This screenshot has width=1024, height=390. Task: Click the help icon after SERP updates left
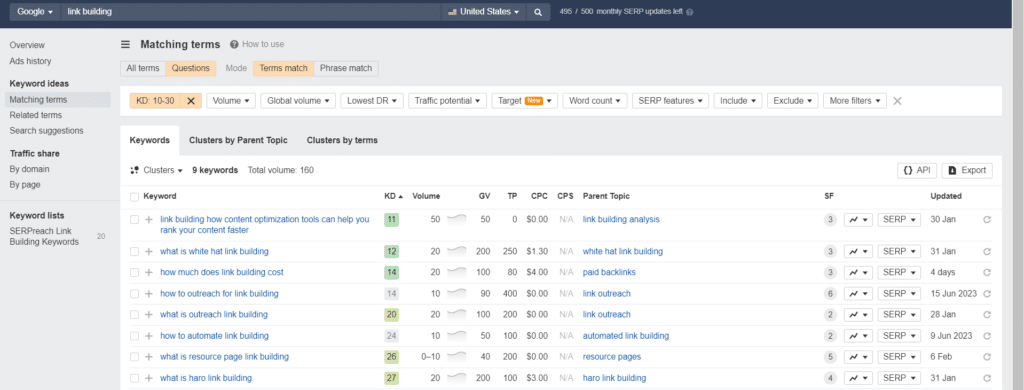(690, 12)
